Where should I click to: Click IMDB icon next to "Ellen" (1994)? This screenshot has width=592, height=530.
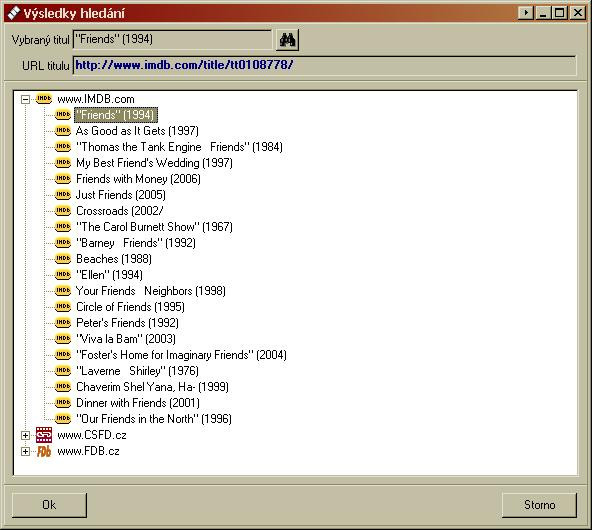click(x=63, y=275)
